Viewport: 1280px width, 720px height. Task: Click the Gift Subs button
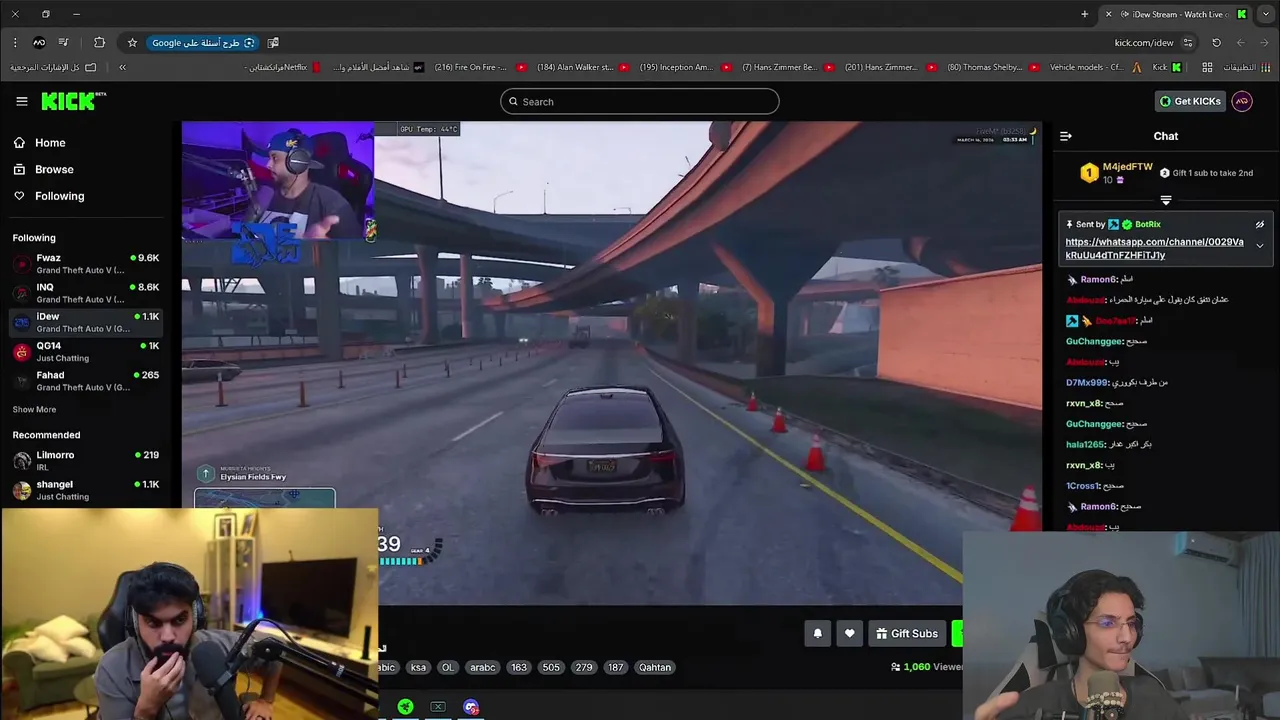[907, 633]
